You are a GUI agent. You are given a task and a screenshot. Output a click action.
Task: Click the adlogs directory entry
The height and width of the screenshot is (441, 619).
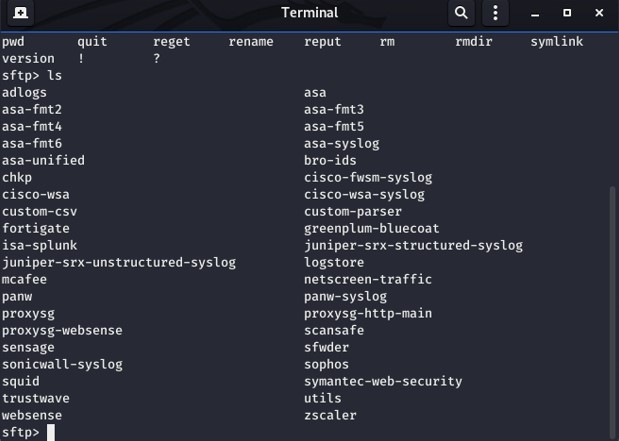pyautogui.click(x=24, y=93)
